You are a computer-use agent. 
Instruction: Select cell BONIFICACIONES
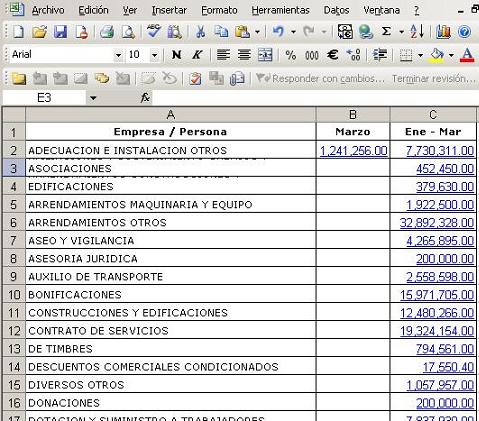pyautogui.click(x=171, y=294)
